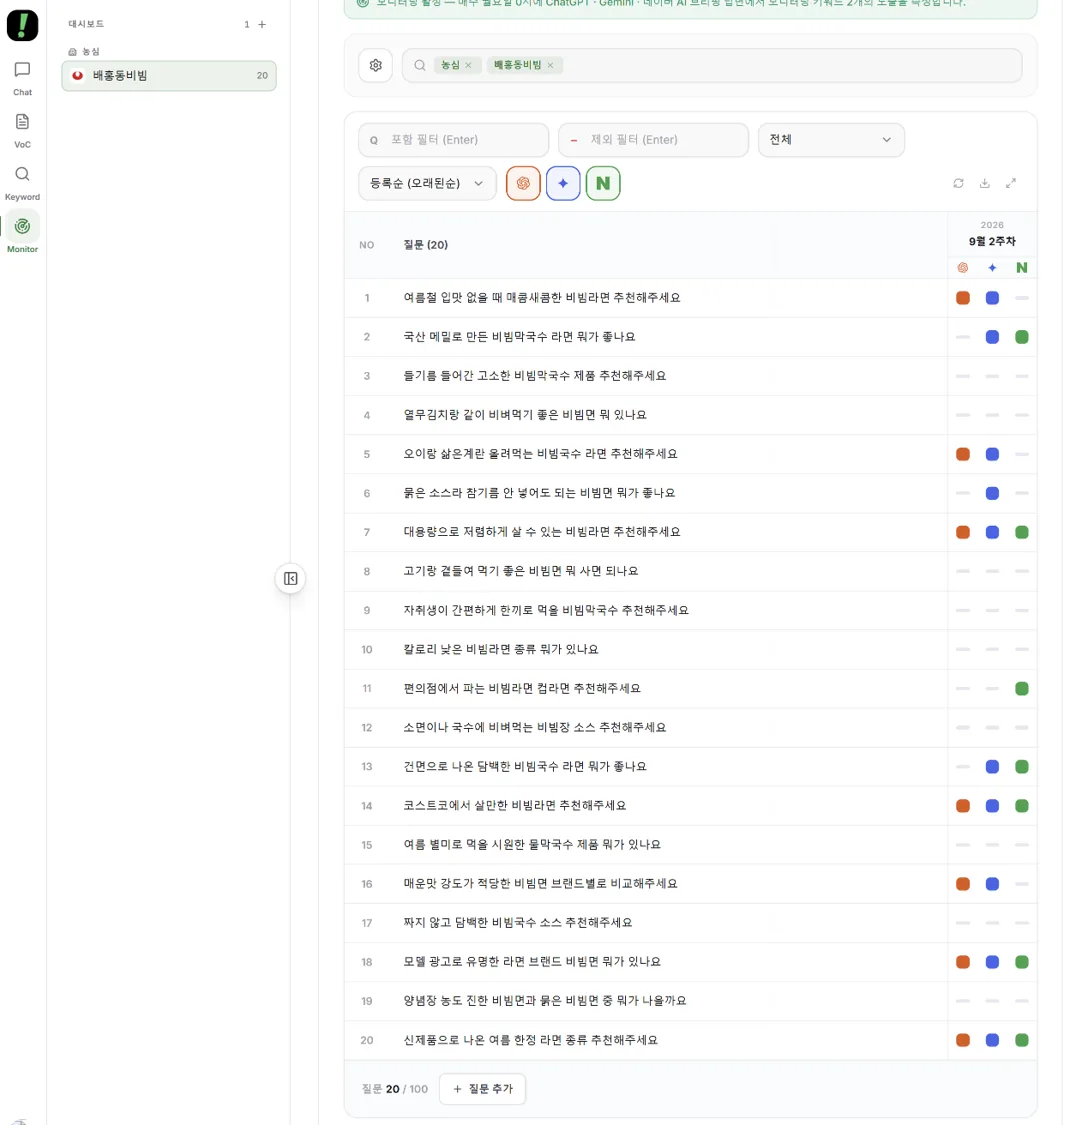
Task: Download the question table data
Action: [985, 183]
